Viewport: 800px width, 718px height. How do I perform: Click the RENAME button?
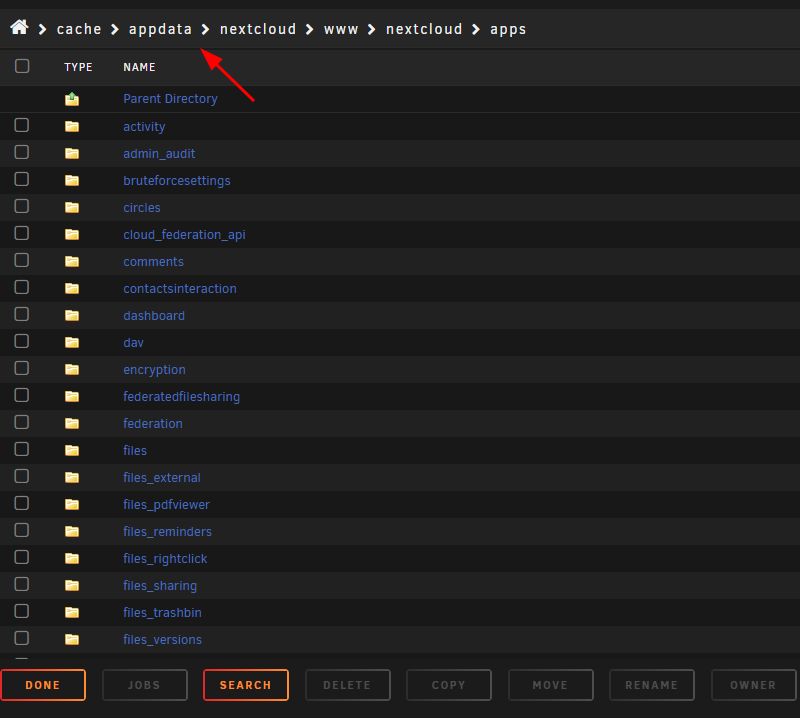point(652,685)
